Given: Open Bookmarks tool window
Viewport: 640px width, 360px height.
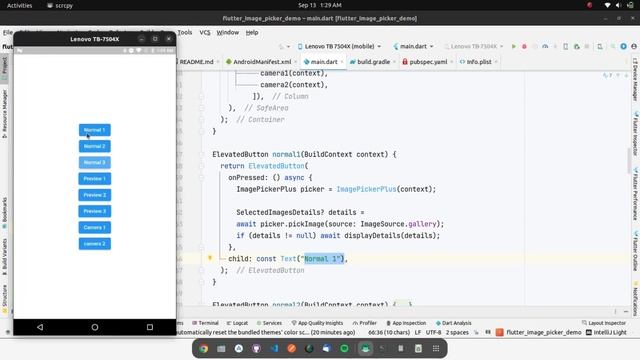Looking at the screenshot, I should [4, 213].
